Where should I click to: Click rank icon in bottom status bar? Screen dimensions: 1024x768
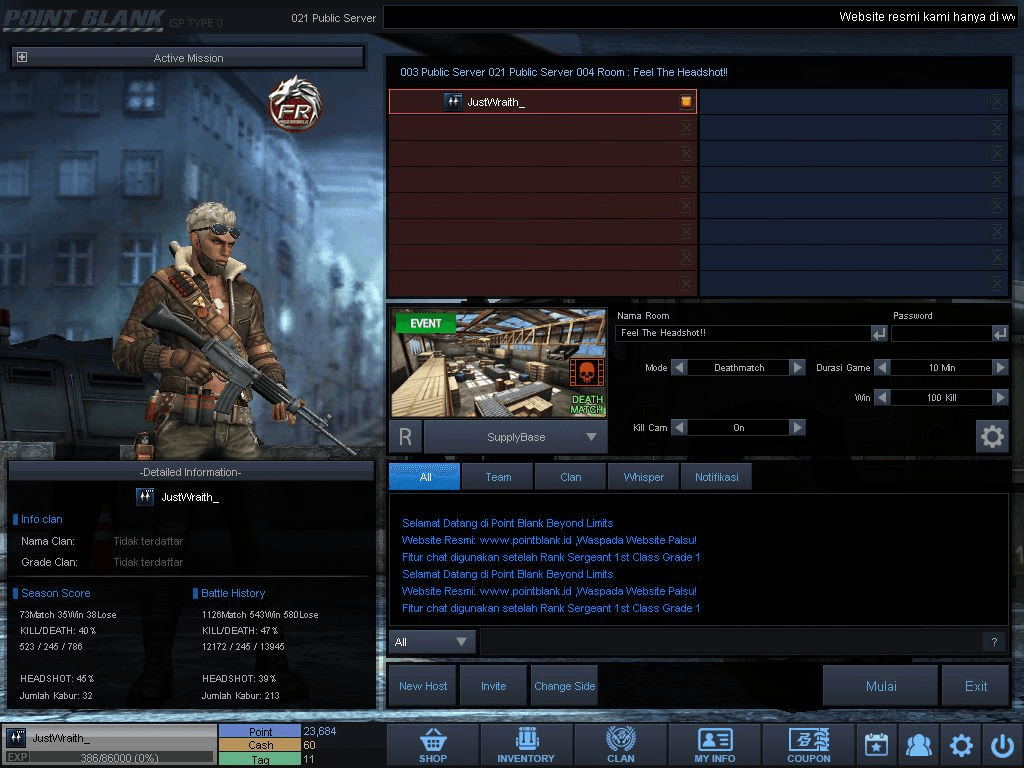tap(16, 737)
